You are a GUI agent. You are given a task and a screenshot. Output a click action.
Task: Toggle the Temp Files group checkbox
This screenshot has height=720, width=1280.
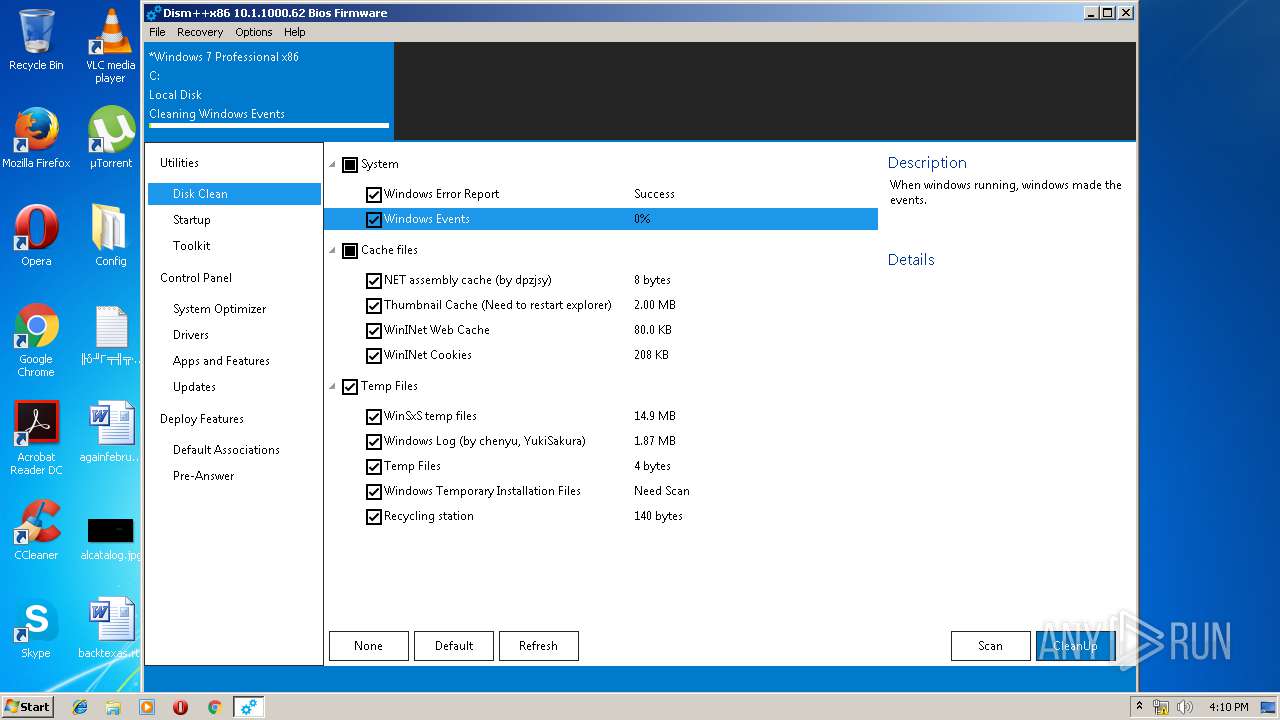350,387
